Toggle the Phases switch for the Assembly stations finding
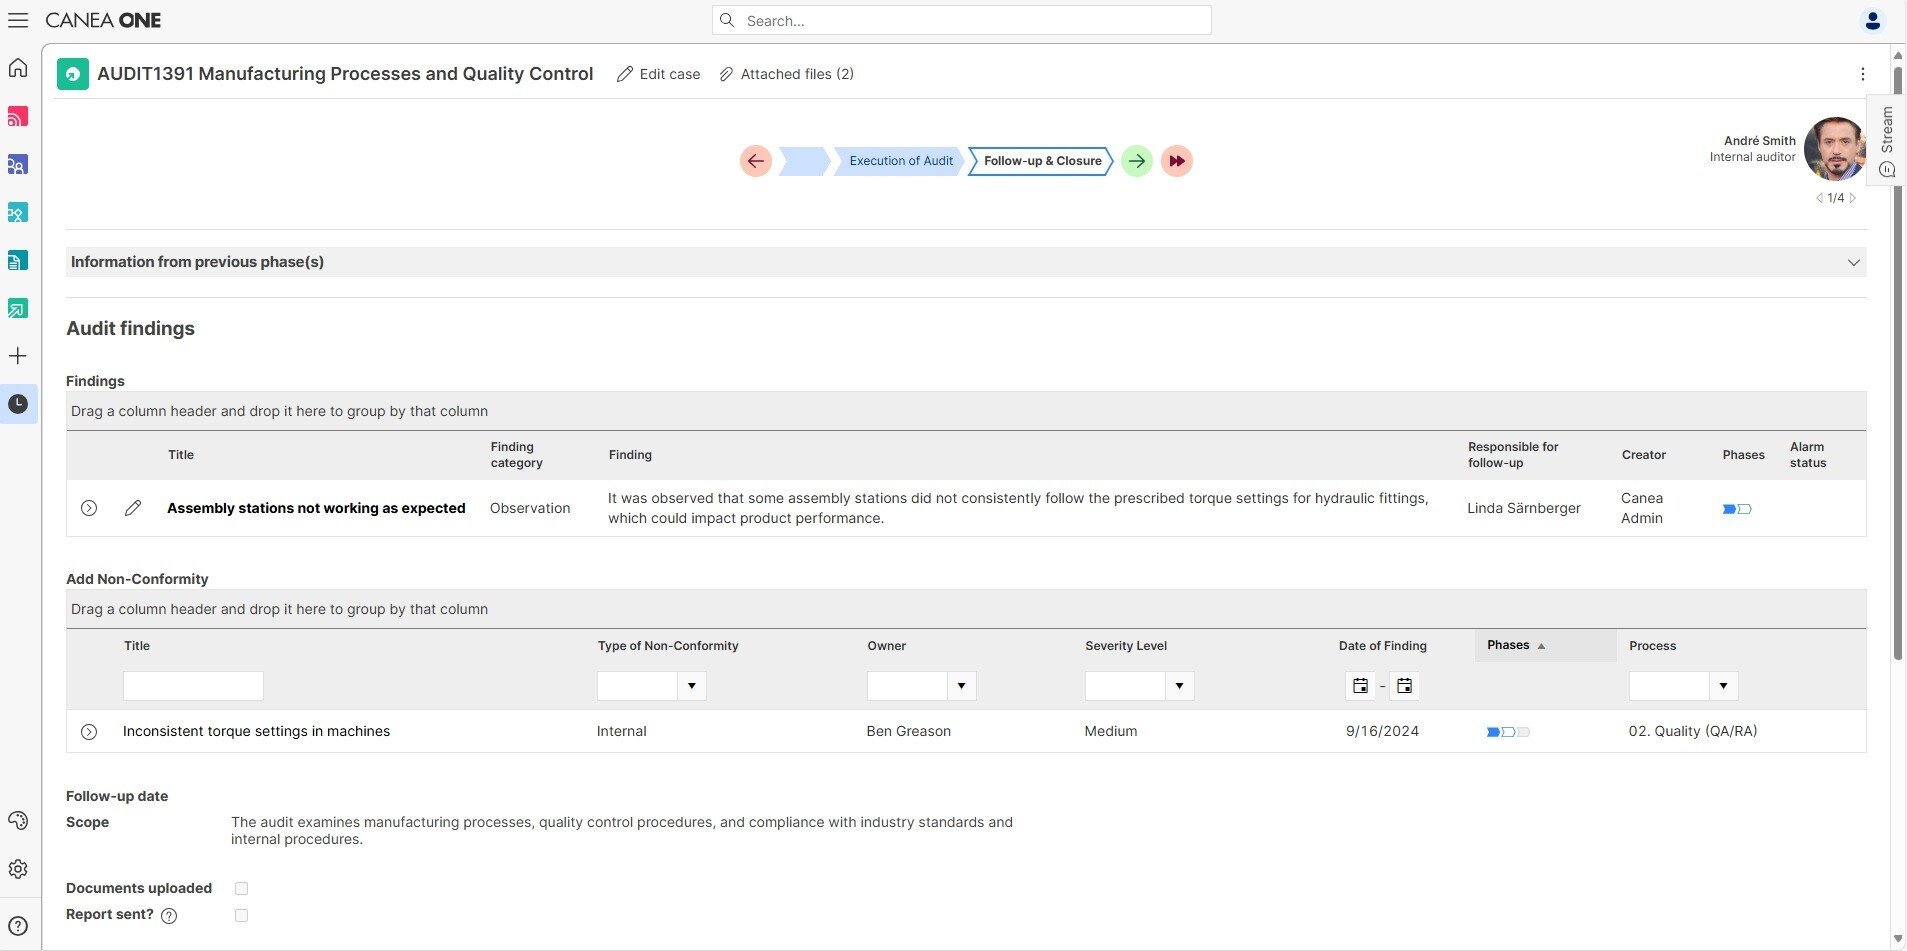1907x951 pixels. point(1736,508)
